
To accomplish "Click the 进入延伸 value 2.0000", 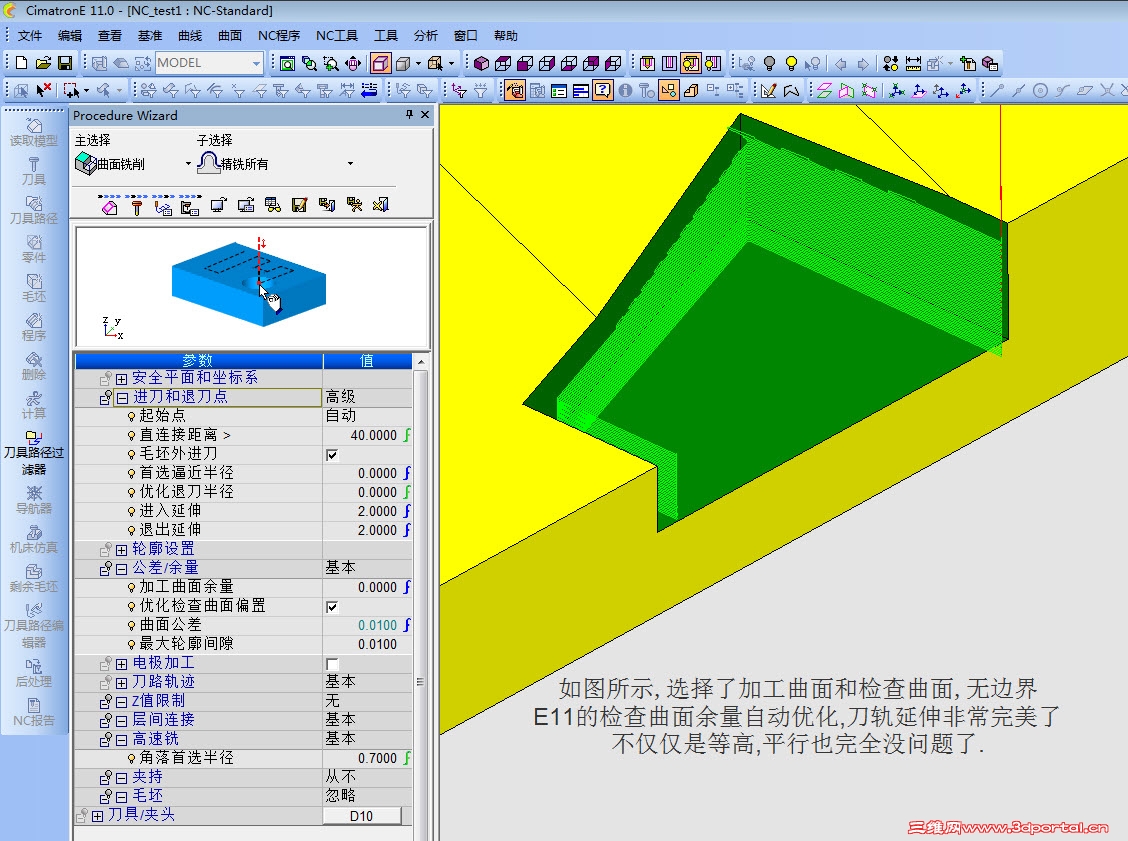I will click(x=368, y=512).
